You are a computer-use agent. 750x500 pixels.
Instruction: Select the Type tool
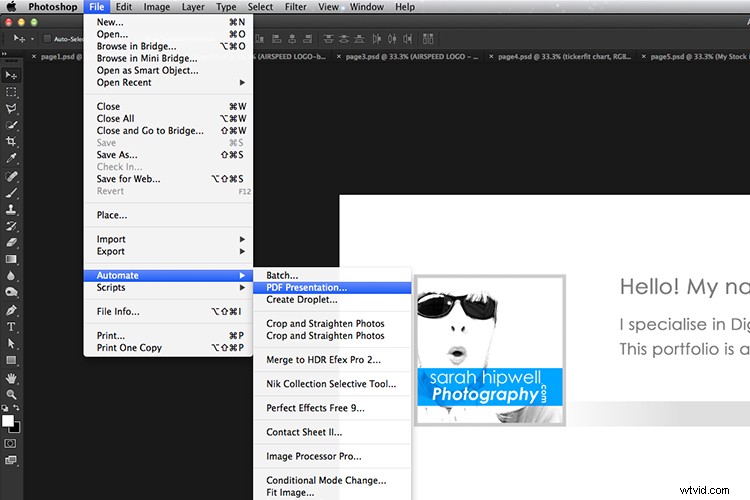click(x=12, y=327)
